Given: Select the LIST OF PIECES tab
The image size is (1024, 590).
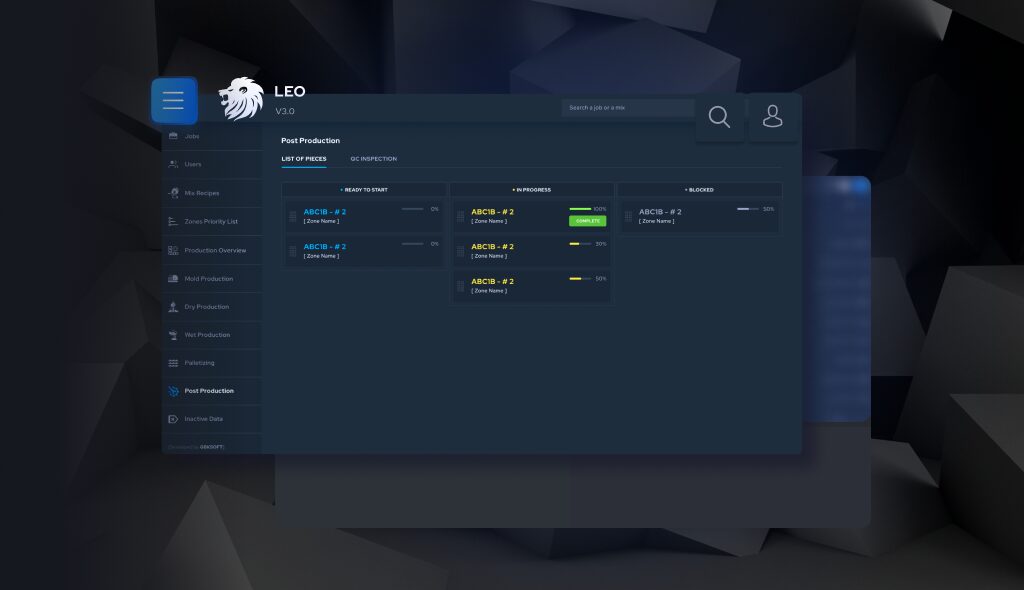Looking at the screenshot, I should (304, 158).
